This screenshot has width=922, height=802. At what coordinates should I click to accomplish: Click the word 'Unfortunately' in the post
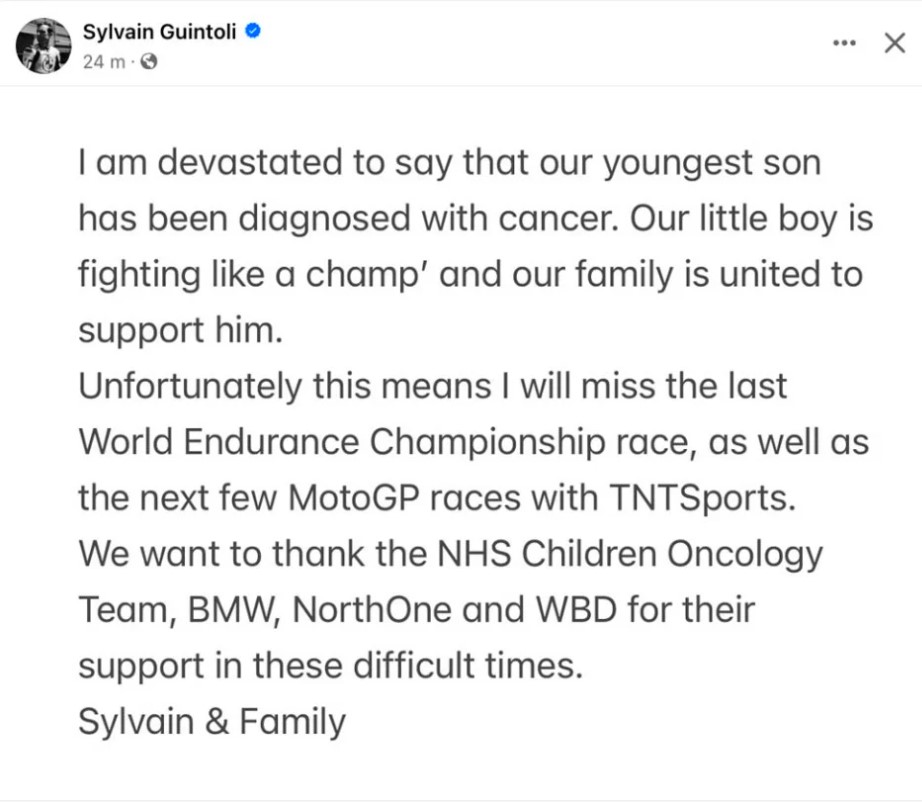190,387
